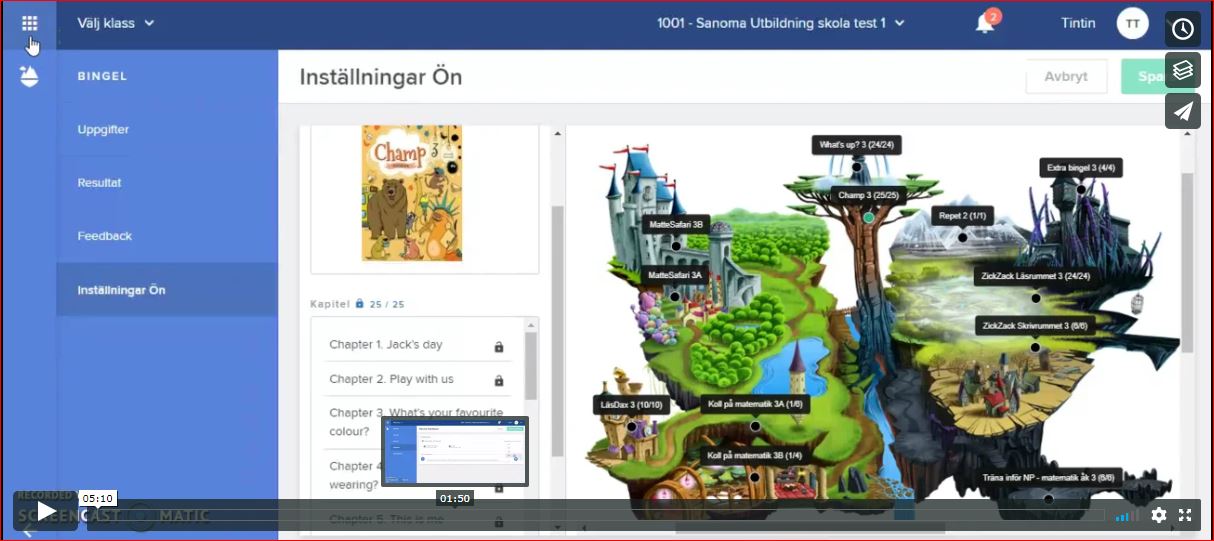Click the LäsDax 3 (10/10) label
Screen dimensions: 1214x541
[631, 405]
